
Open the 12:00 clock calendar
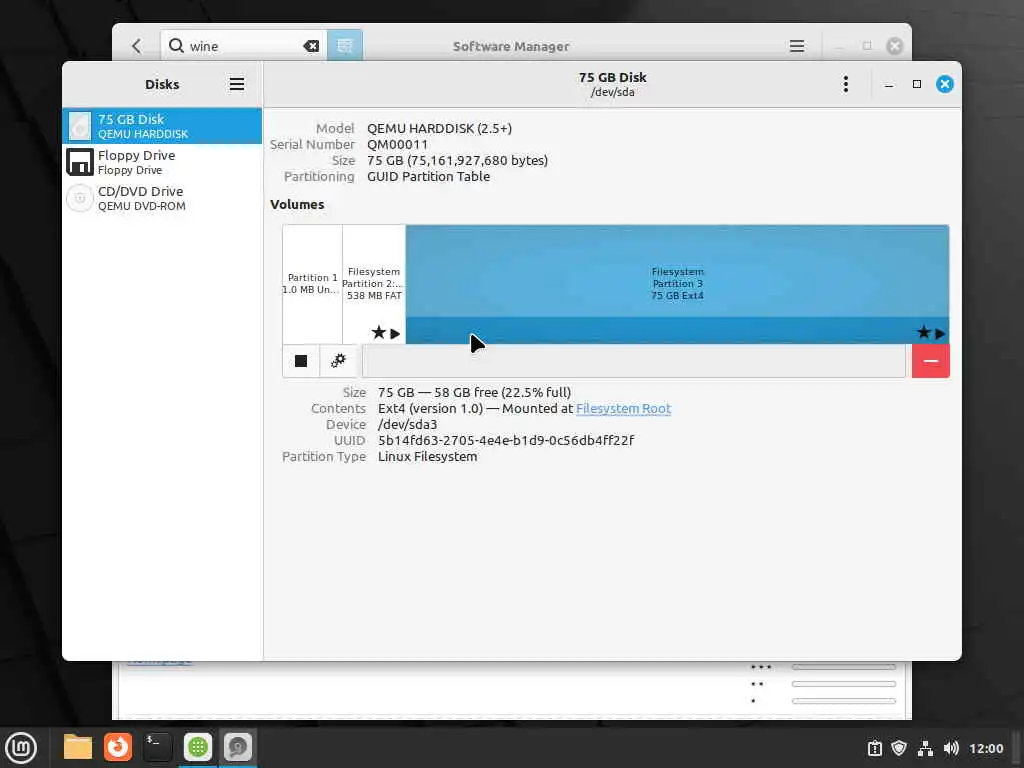(x=985, y=748)
